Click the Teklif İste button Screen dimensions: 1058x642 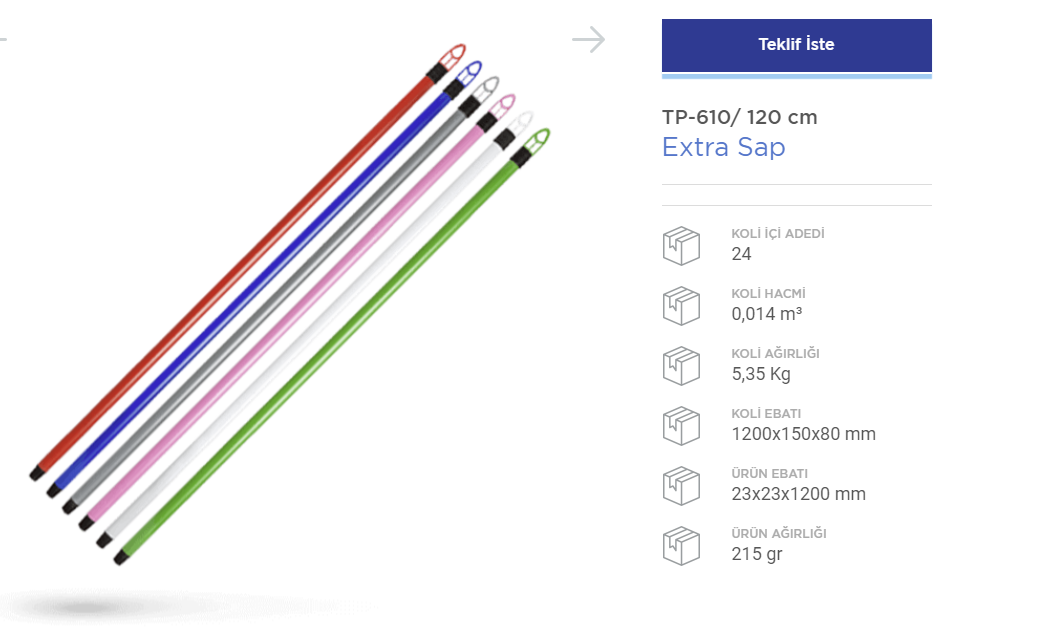click(x=796, y=45)
